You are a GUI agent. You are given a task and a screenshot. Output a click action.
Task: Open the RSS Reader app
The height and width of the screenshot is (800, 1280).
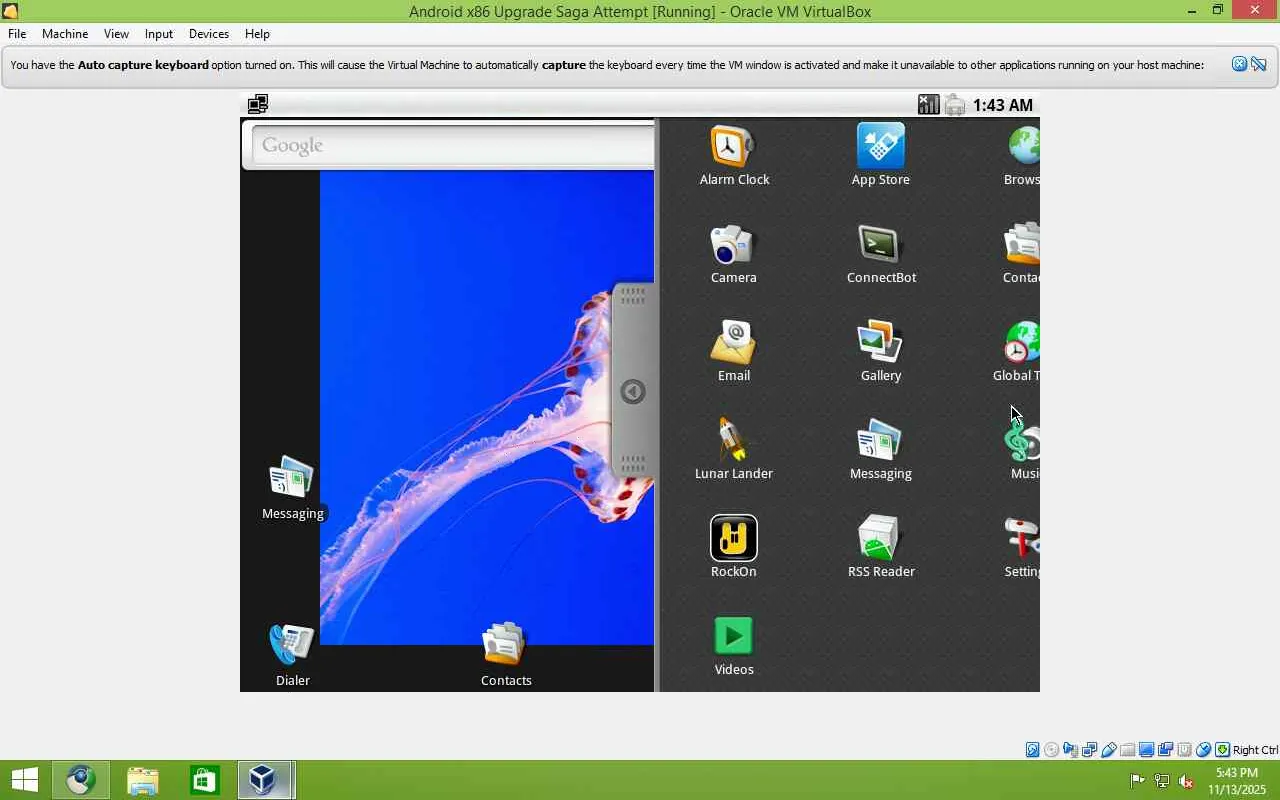click(880, 548)
